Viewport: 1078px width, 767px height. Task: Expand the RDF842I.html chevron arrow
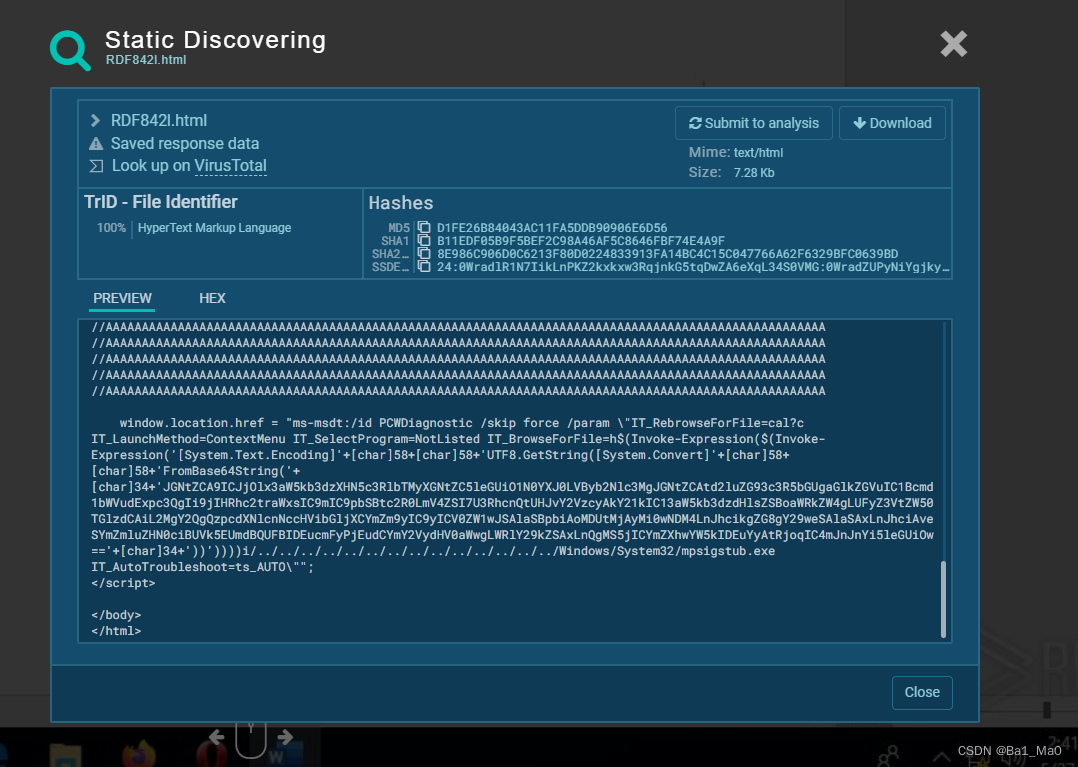[96, 121]
